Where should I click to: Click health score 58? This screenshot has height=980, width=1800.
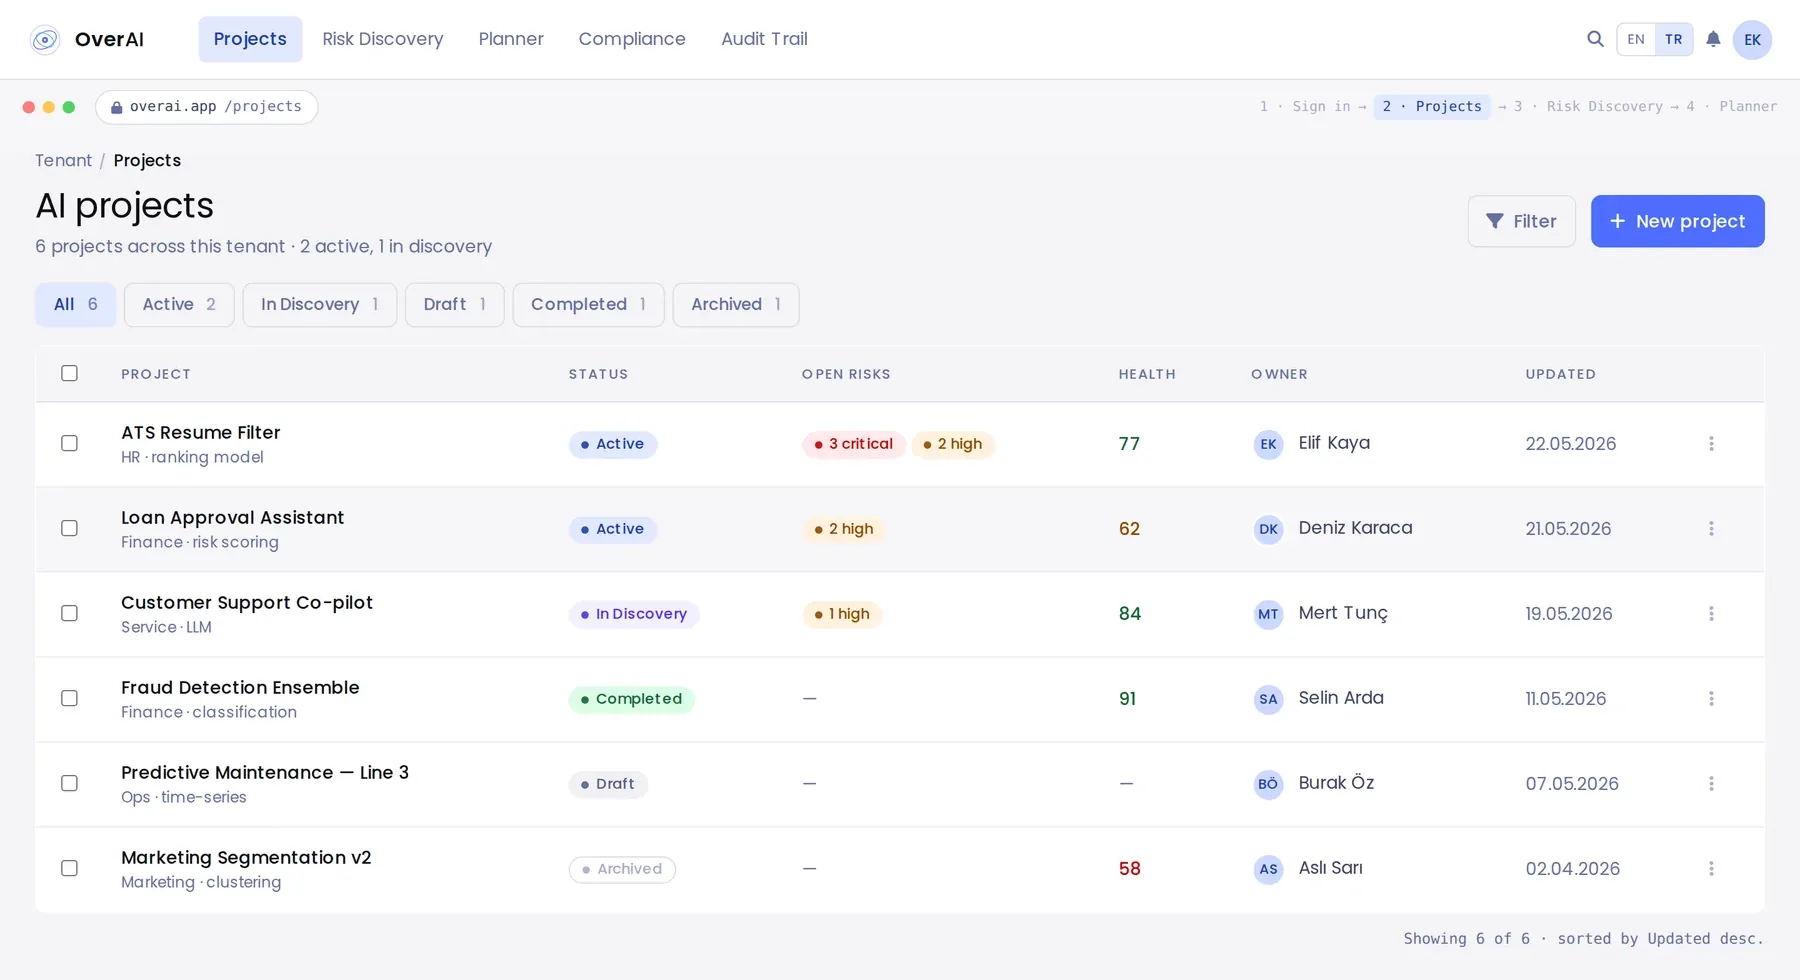pyautogui.click(x=1129, y=869)
